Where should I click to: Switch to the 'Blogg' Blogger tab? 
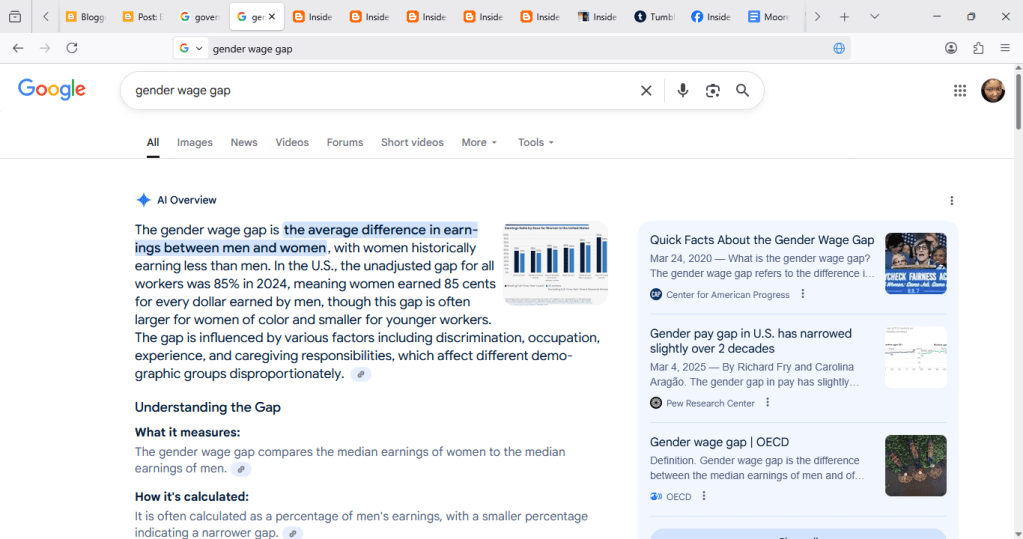coord(85,17)
